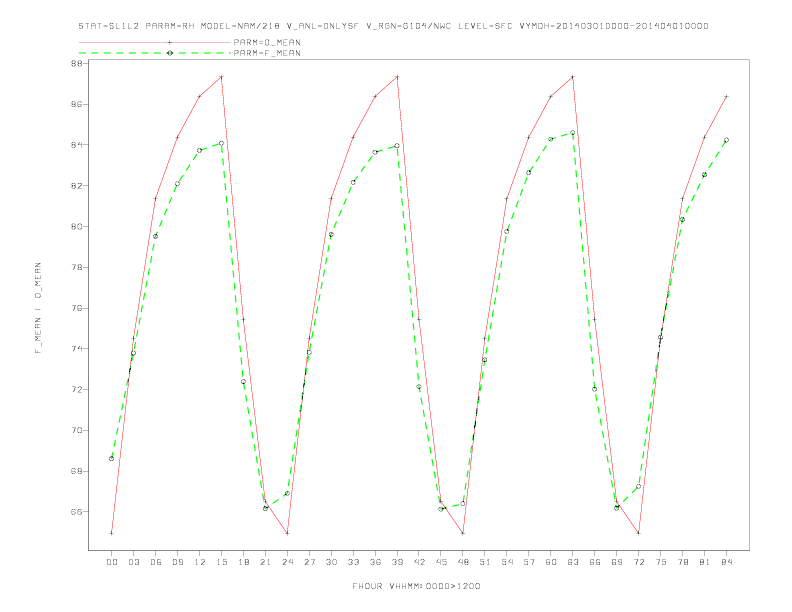
Task: Click the F_MEAN circle marker at hour 00
Action: 112,458
